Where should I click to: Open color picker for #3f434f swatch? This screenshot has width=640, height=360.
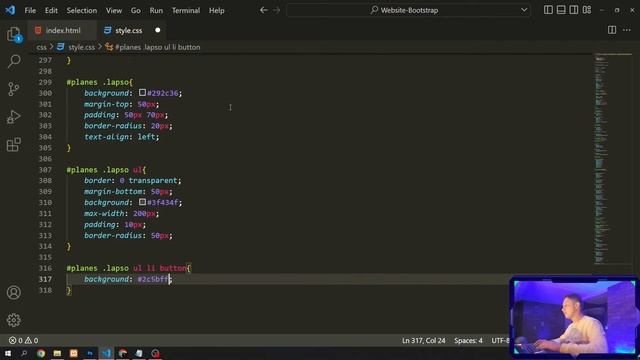point(142,202)
